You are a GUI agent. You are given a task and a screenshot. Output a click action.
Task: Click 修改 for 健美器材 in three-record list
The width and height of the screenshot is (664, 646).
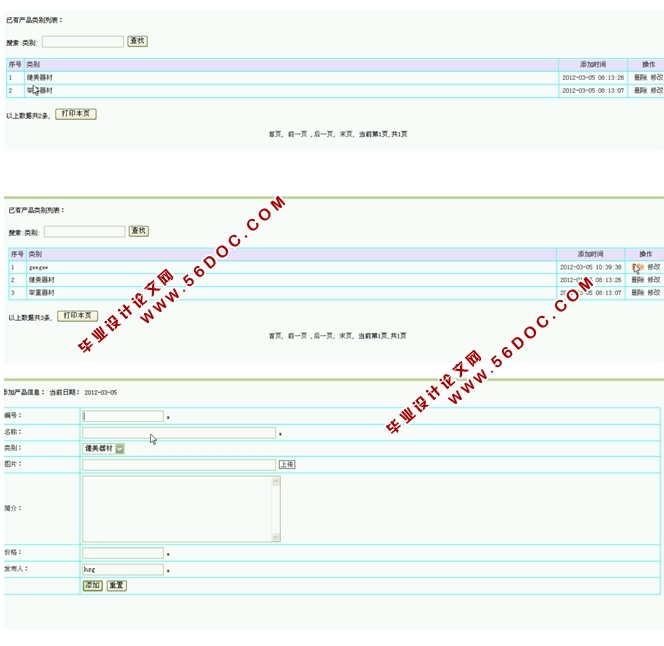coord(654,280)
